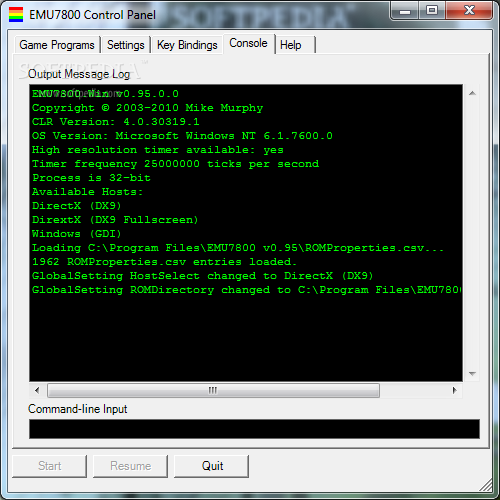Image resolution: width=500 pixels, height=500 pixels.
Task: Quit the emulator with Quit button
Action: pyautogui.click(x=212, y=466)
